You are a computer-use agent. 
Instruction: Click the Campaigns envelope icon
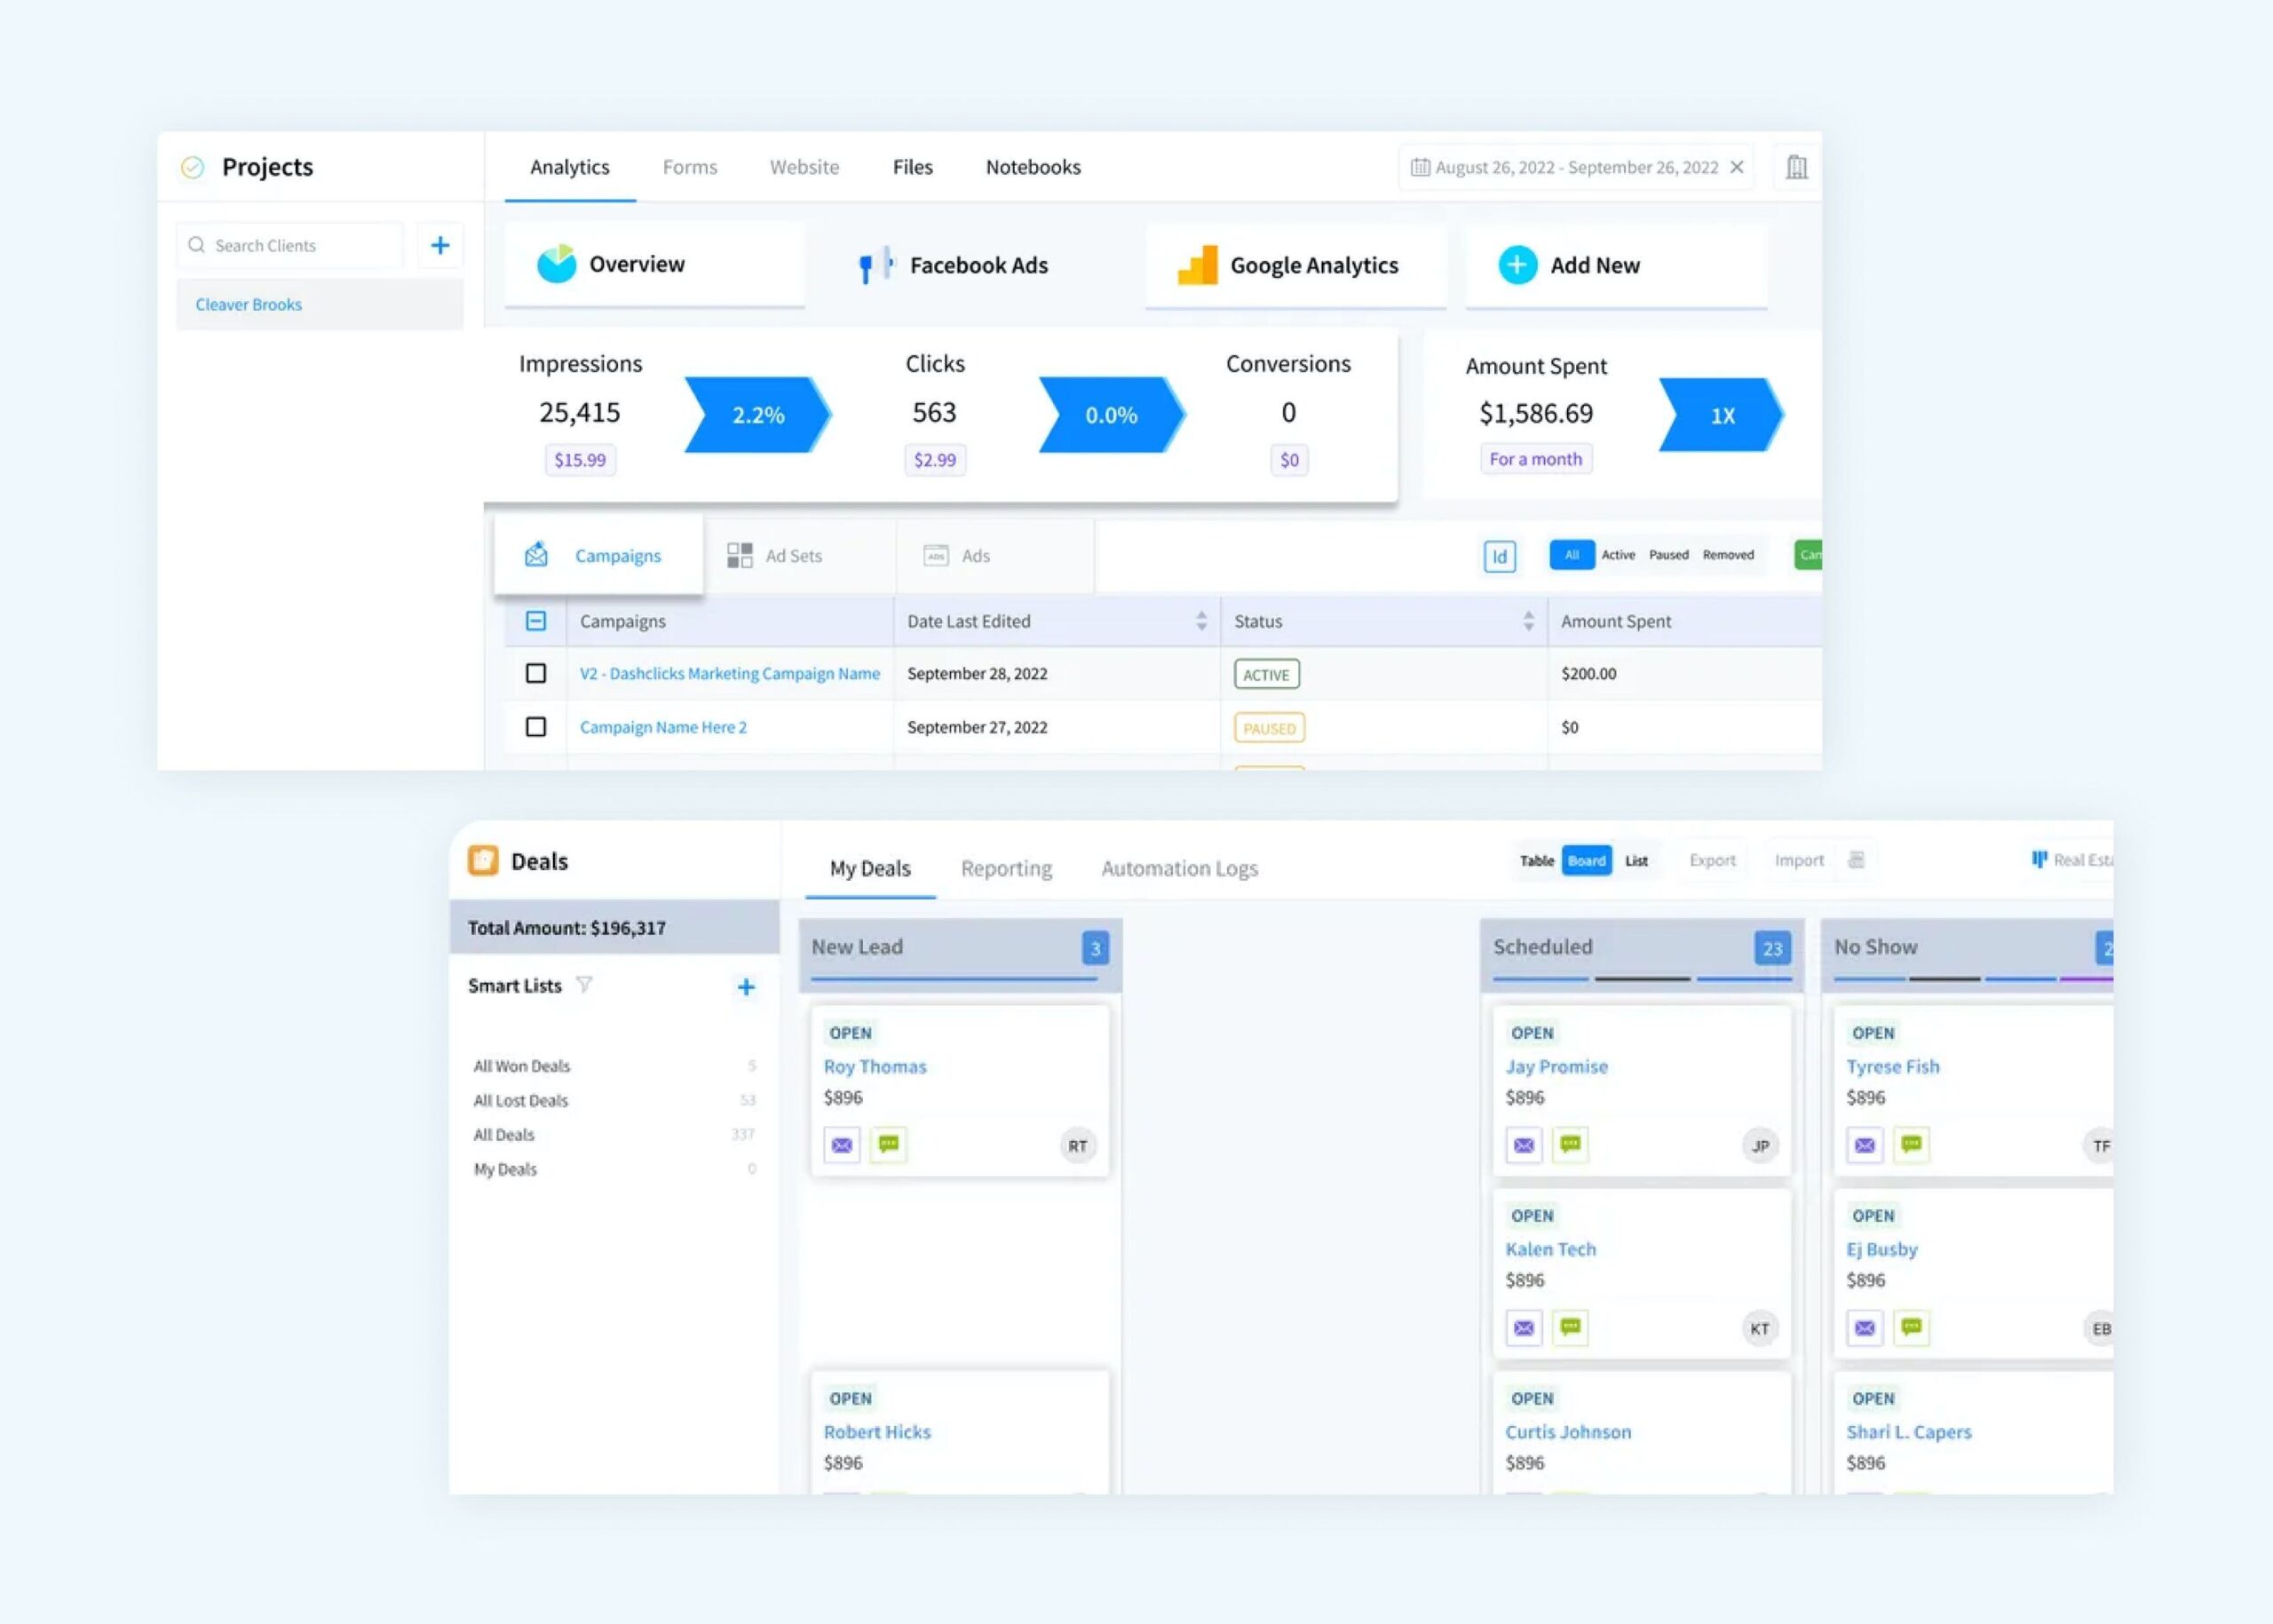pos(536,554)
